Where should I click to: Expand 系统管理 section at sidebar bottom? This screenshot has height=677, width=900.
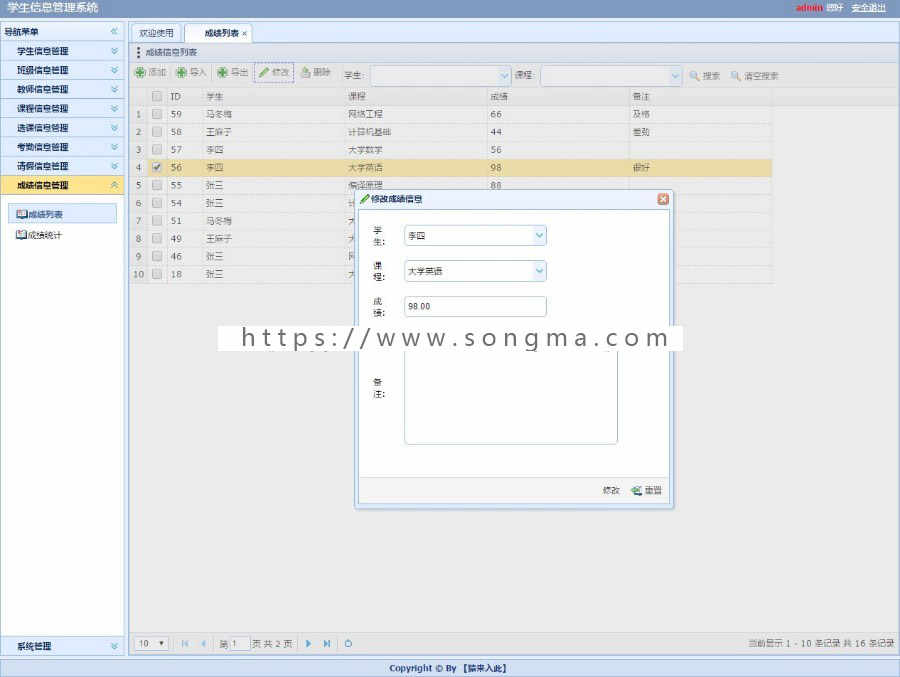62,646
